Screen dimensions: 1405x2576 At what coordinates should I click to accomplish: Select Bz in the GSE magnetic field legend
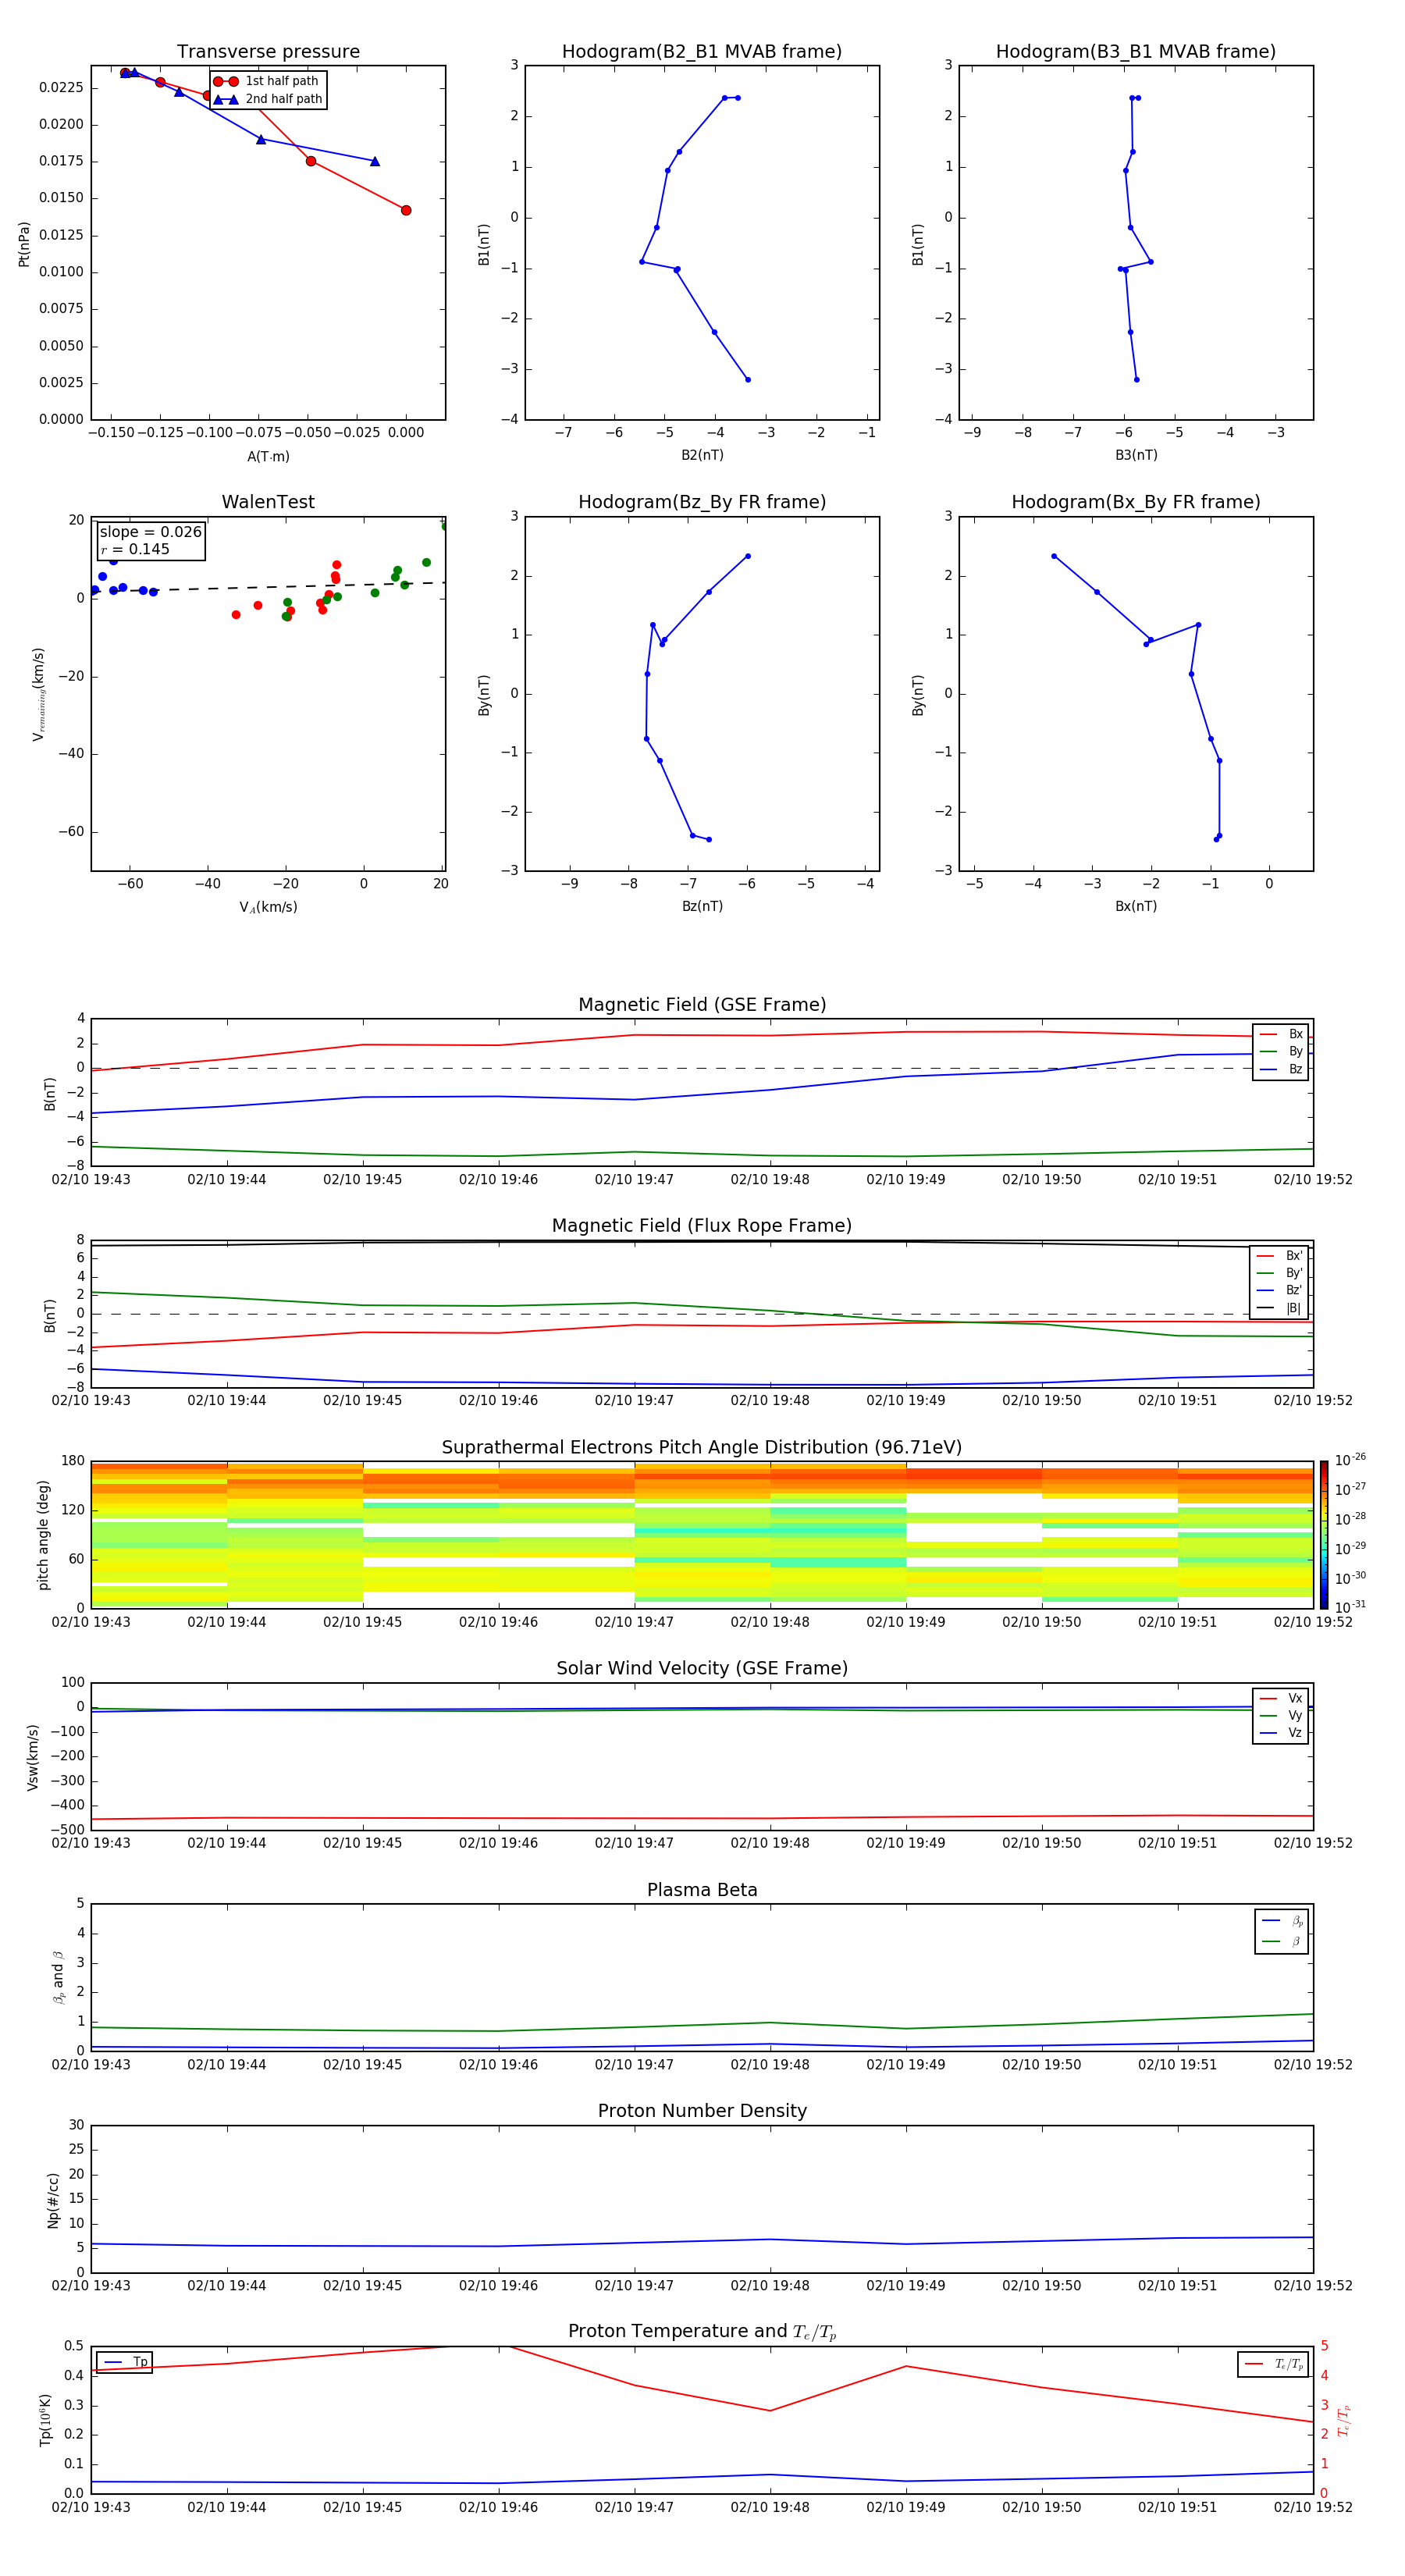coord(1281,1069)
